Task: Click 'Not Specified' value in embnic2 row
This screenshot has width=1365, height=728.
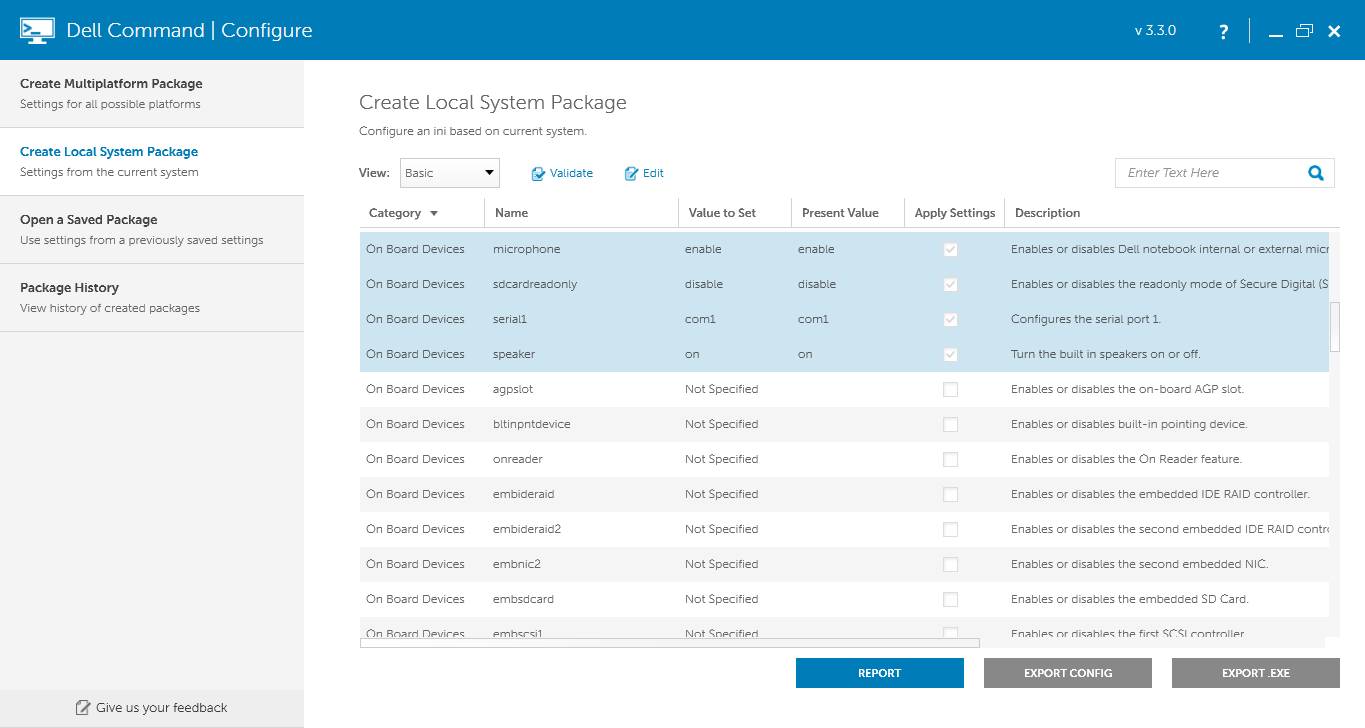Action: click(721, 565)
